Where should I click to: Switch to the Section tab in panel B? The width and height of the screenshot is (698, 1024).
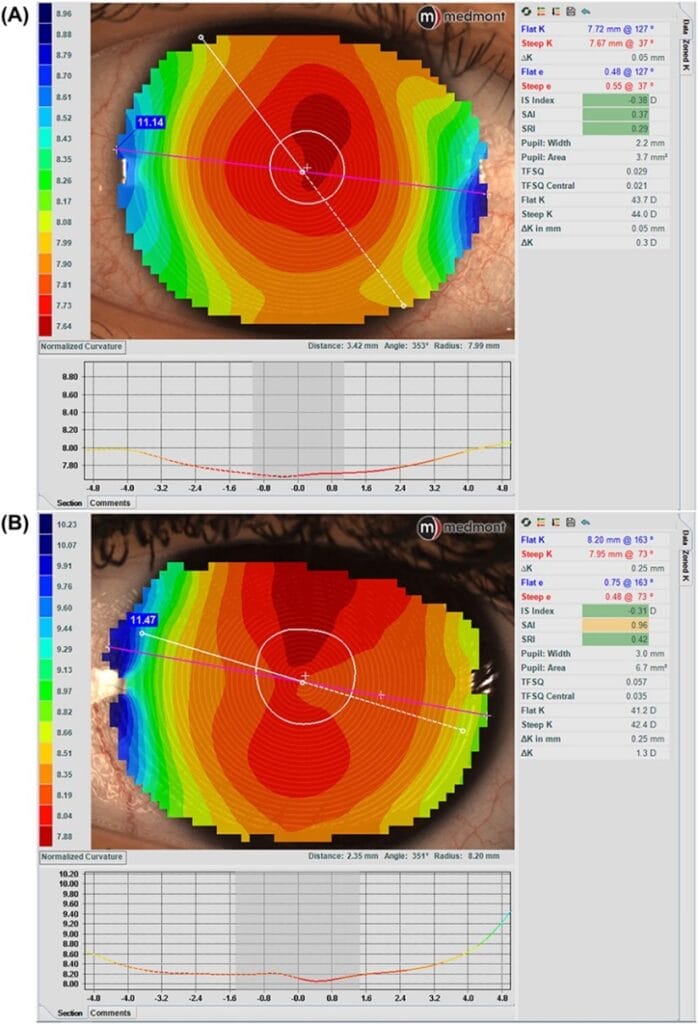(69, 1013)
